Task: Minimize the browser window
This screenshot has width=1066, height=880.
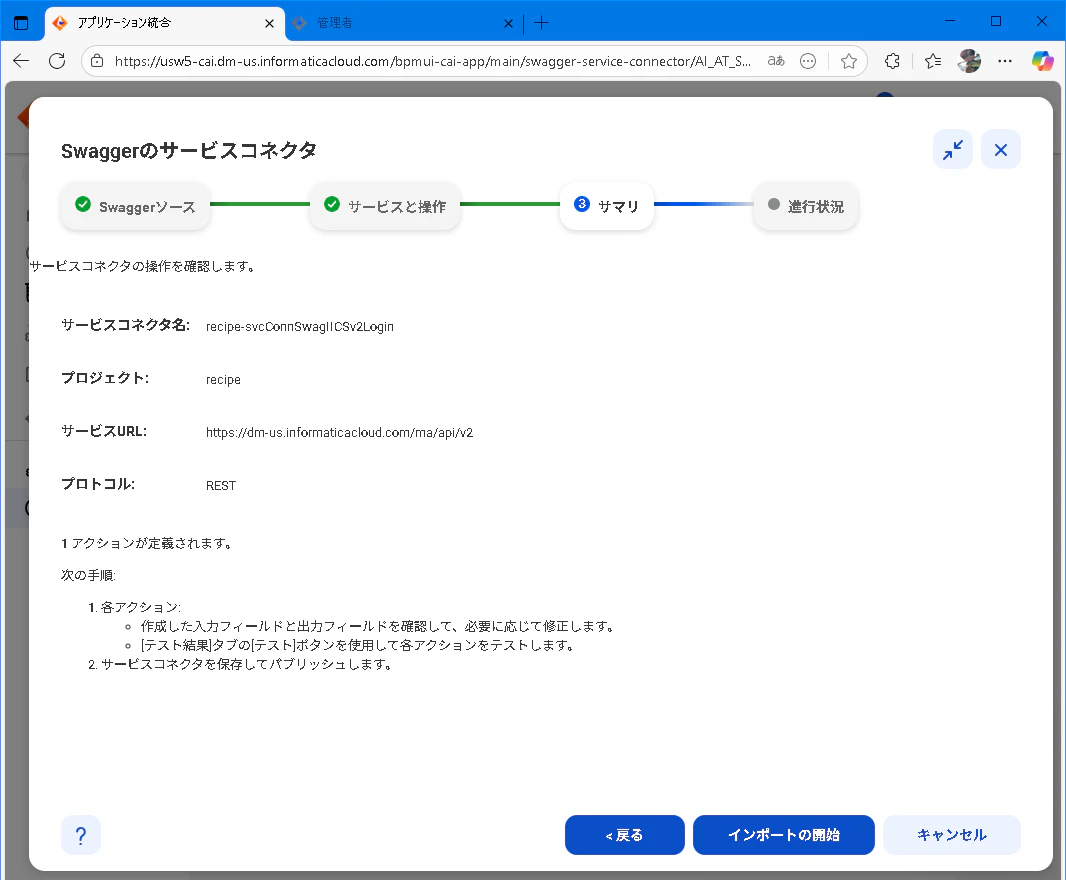Action: coord(950,22)
